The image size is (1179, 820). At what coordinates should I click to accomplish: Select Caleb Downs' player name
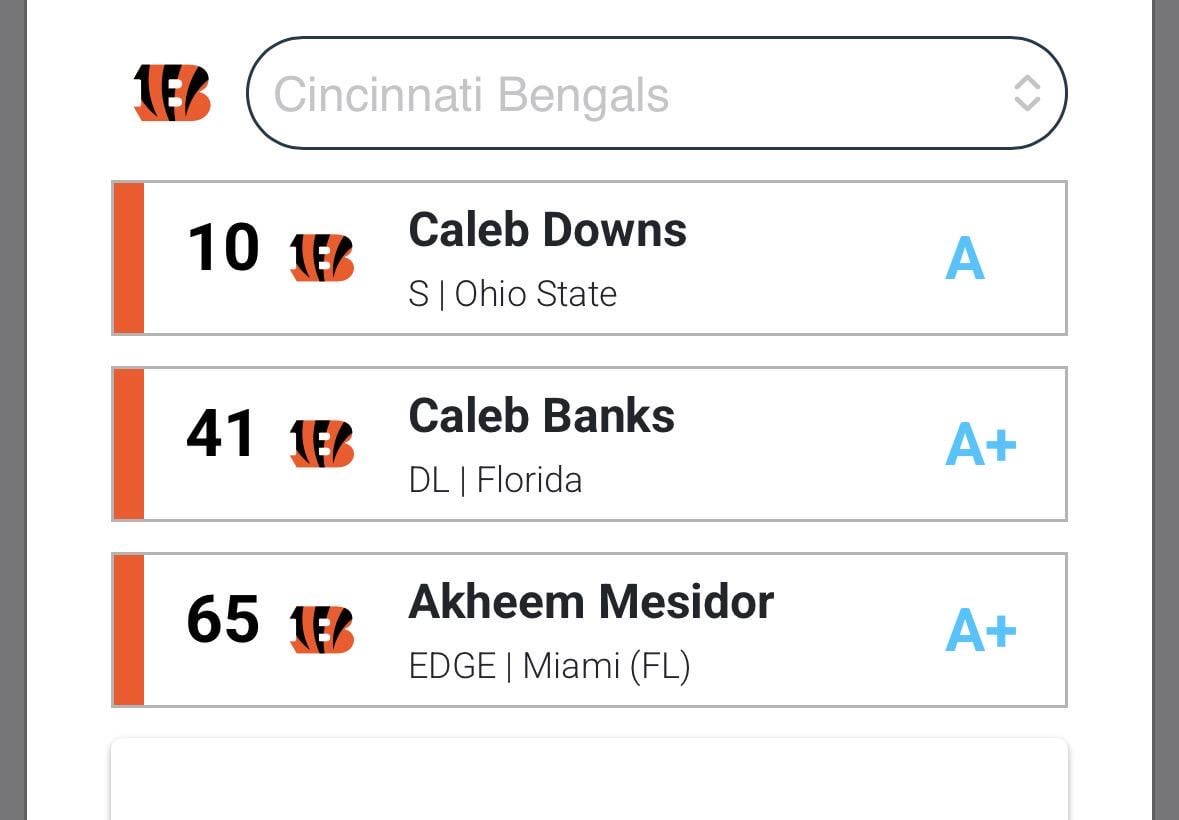(547, 230)
